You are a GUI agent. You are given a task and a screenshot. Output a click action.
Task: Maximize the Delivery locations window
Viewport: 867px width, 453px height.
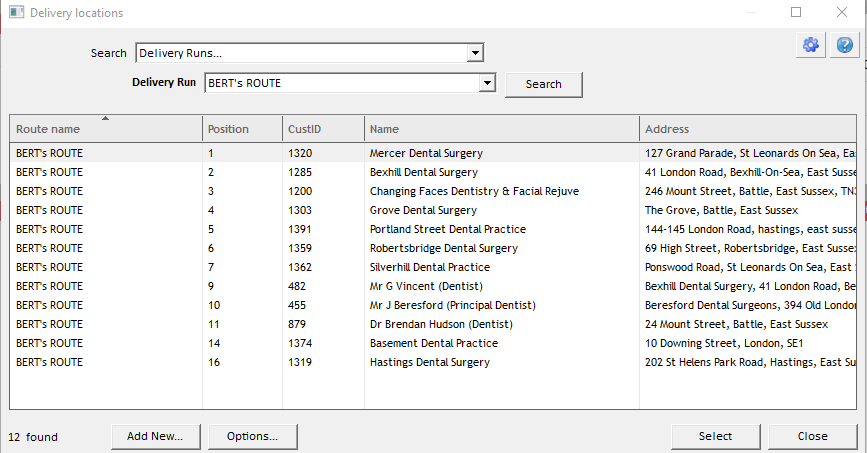(797, 13)
